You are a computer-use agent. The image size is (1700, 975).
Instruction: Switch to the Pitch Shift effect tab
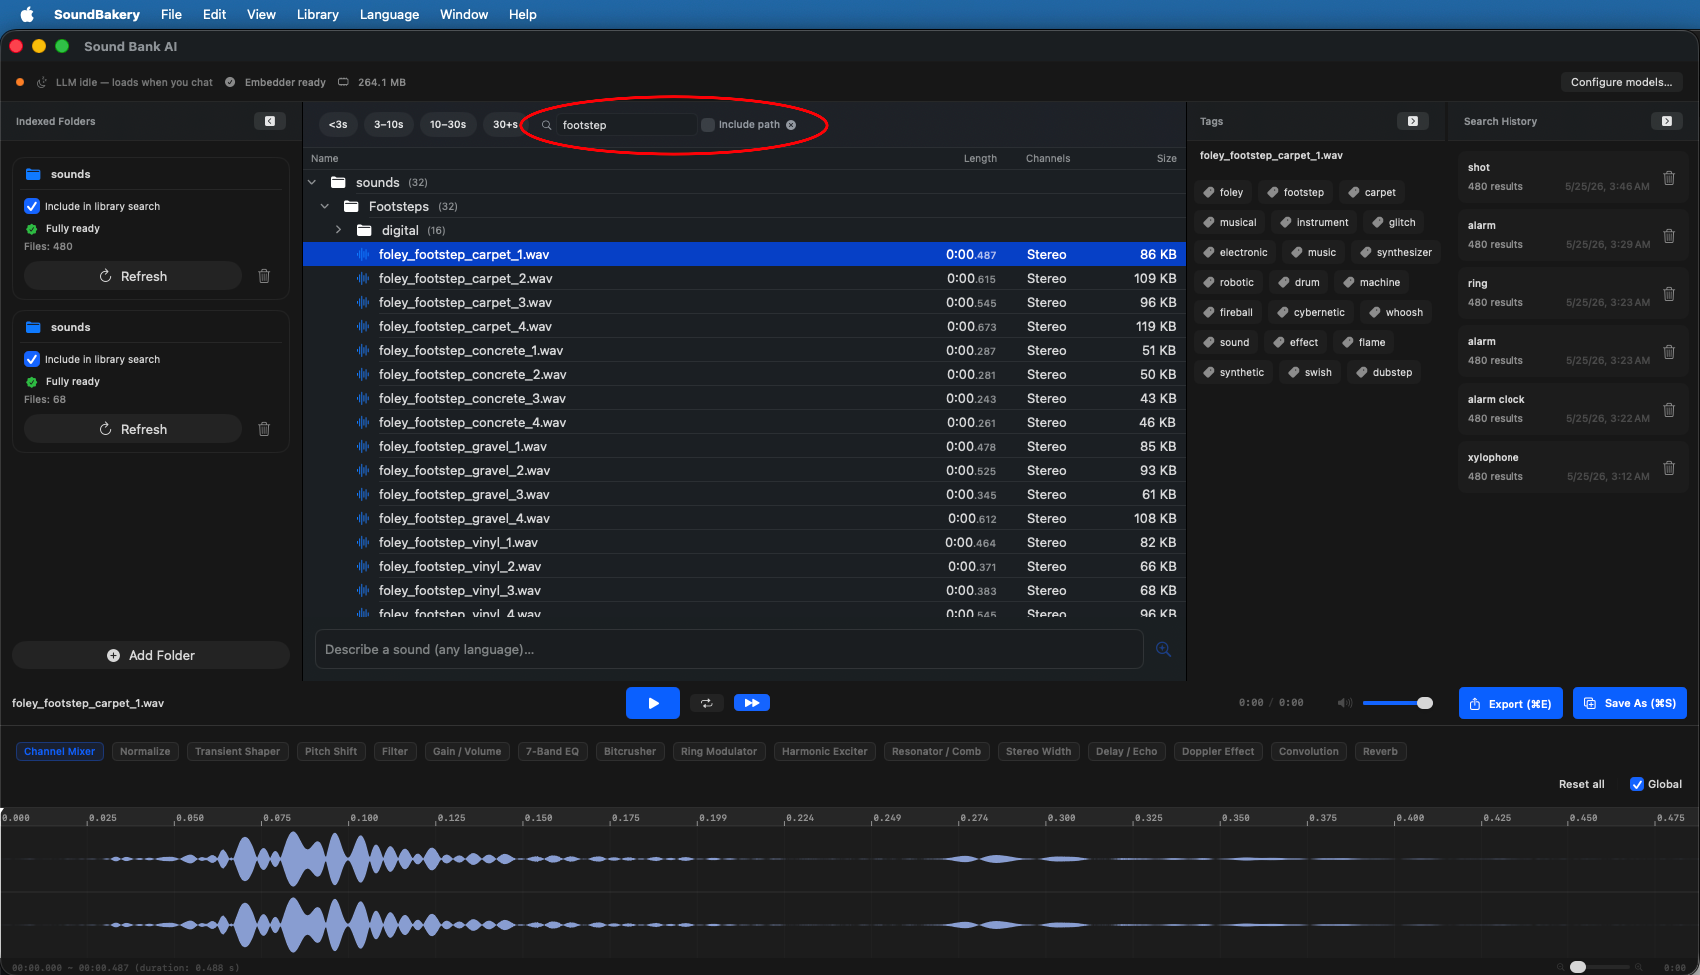(x=331, y=751)
